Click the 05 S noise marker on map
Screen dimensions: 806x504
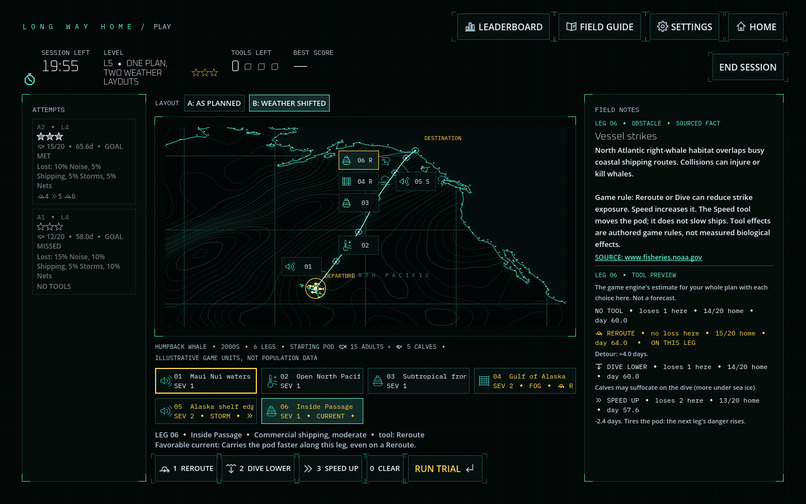point(415,181)
